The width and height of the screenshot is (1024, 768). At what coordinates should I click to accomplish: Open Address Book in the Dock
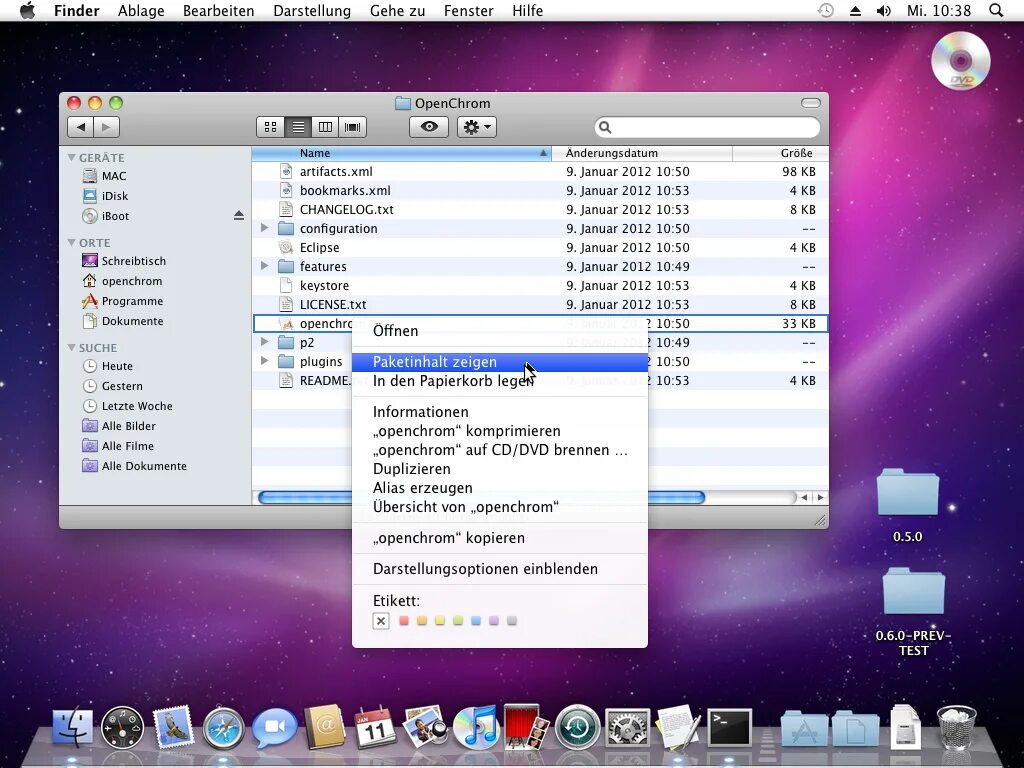(x=325, y=727)
